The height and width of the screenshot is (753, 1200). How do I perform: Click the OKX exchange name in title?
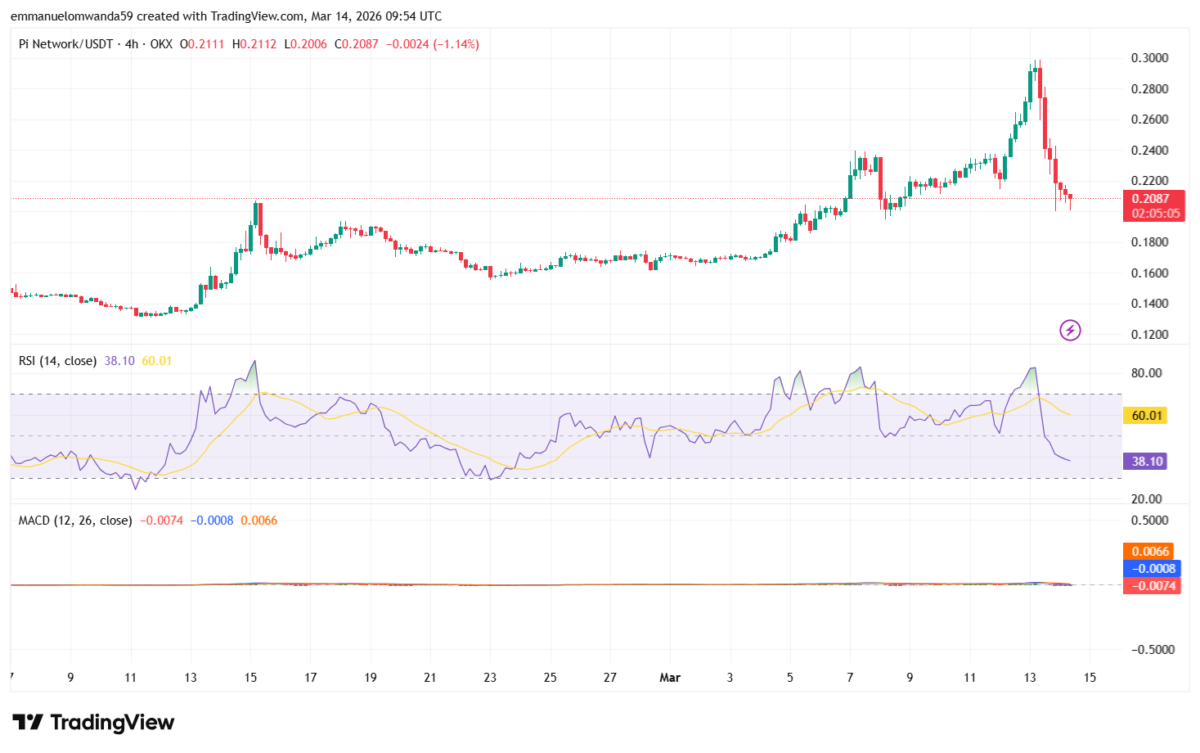pos(163,44)
